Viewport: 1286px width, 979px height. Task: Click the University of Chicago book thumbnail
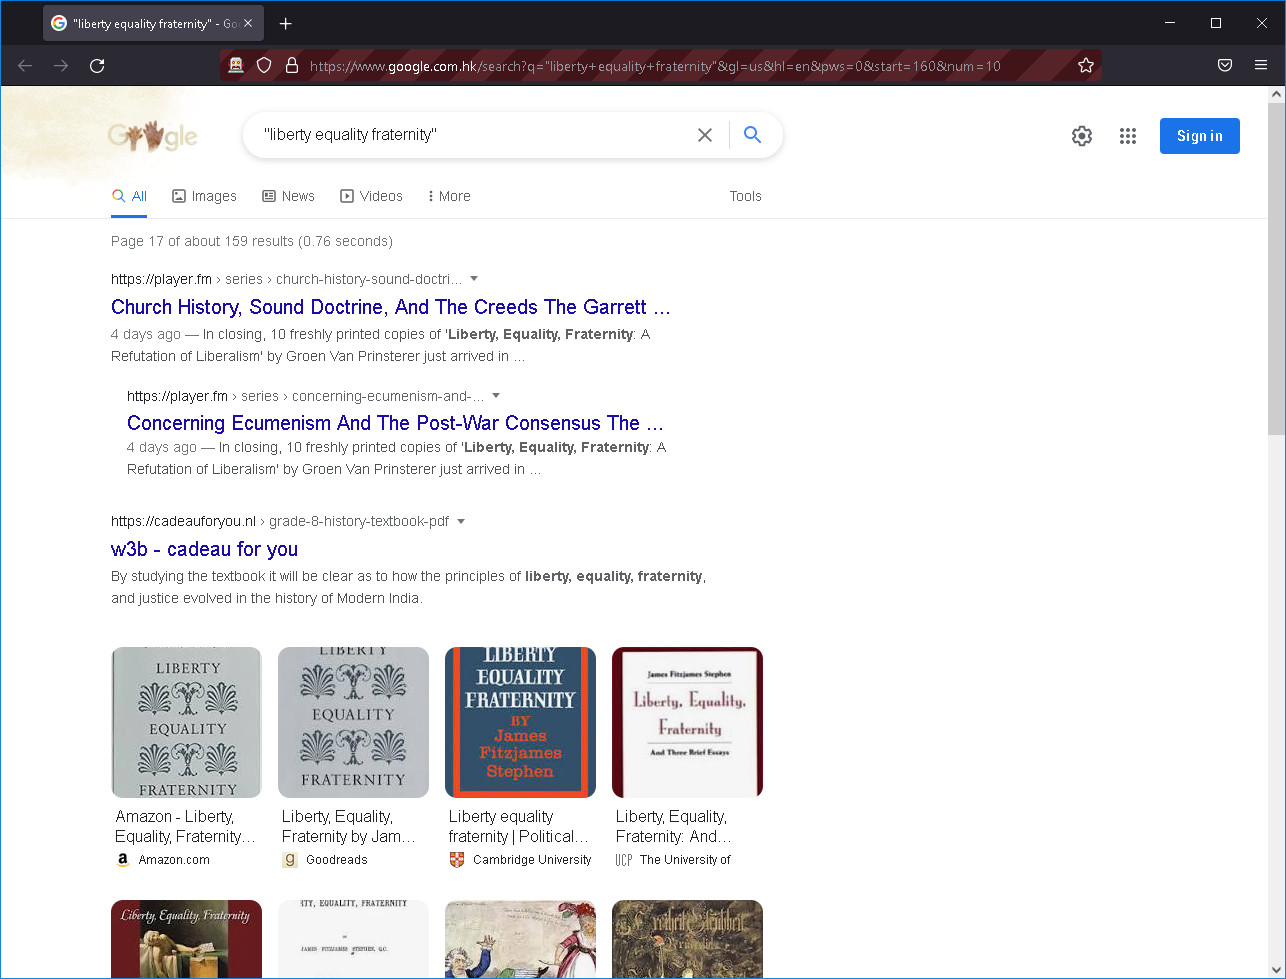click(687, 722)
